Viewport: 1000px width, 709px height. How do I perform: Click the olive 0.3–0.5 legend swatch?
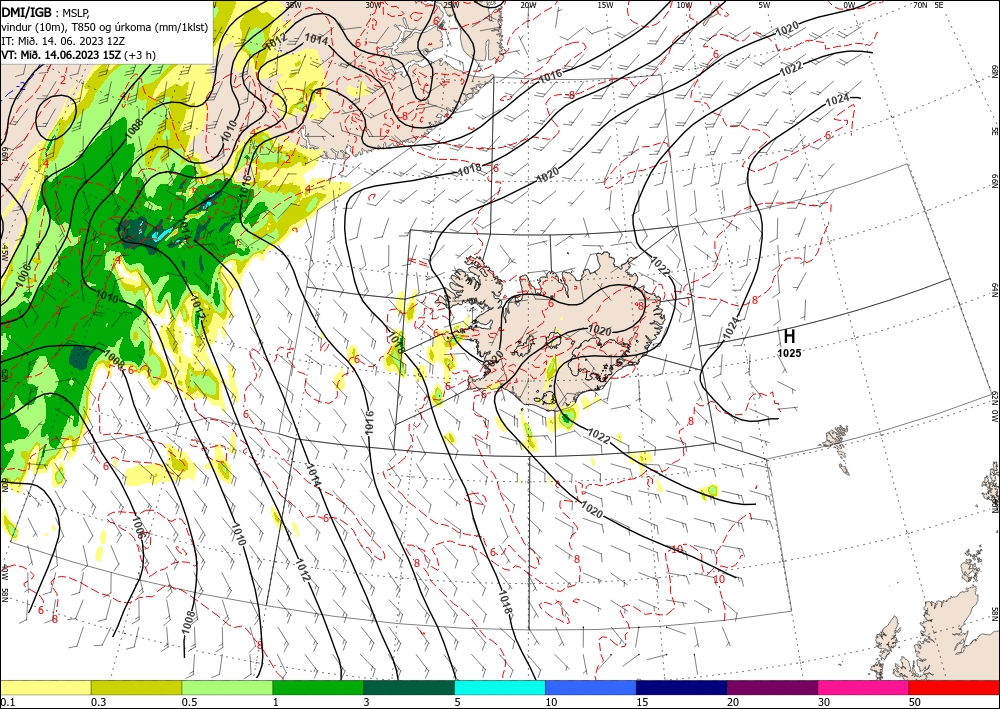[x=136, y=687]
